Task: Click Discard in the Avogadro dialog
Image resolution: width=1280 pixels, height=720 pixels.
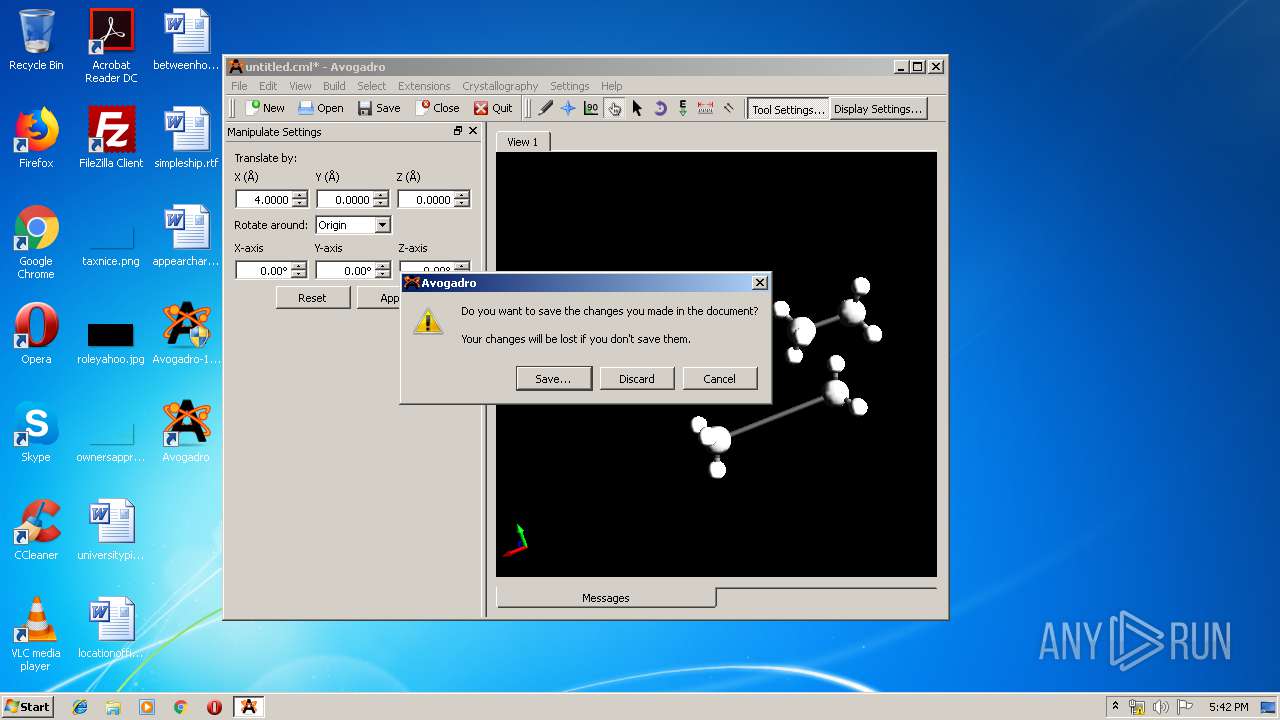Action: [x=637, y=379]
